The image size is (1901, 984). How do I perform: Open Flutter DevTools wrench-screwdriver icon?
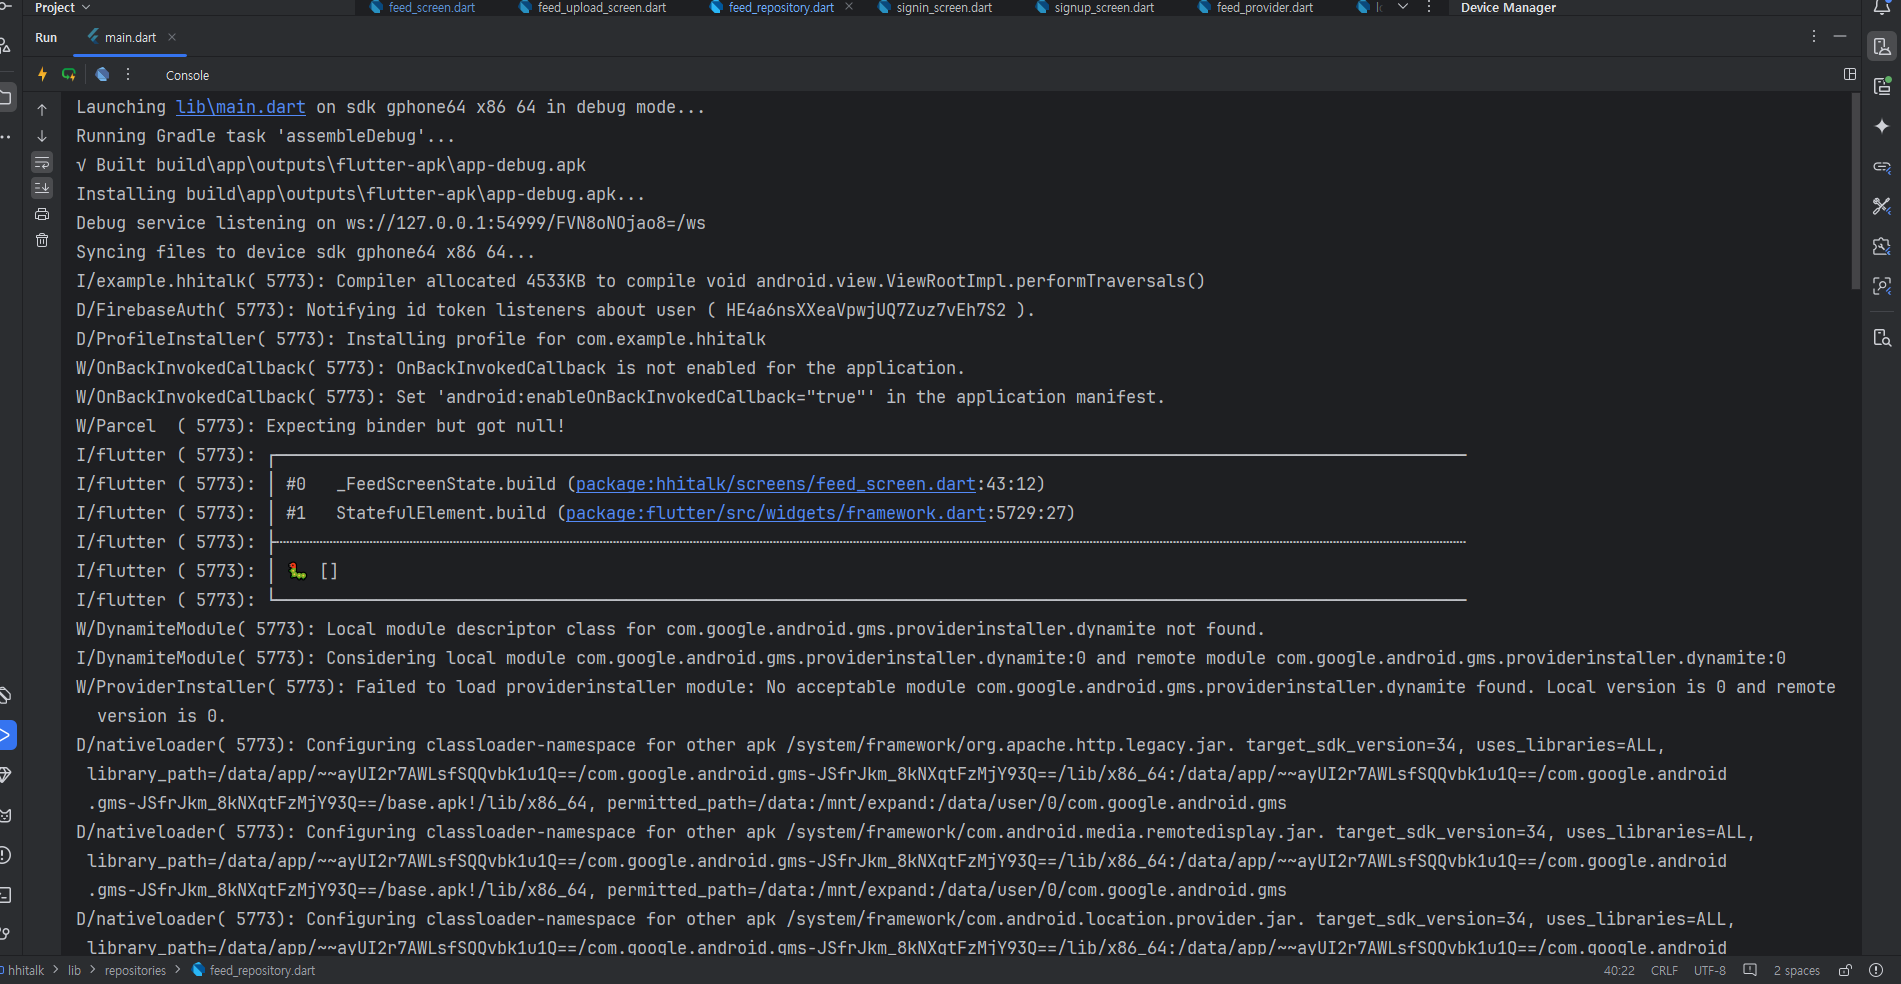[x=1882, y=206]
